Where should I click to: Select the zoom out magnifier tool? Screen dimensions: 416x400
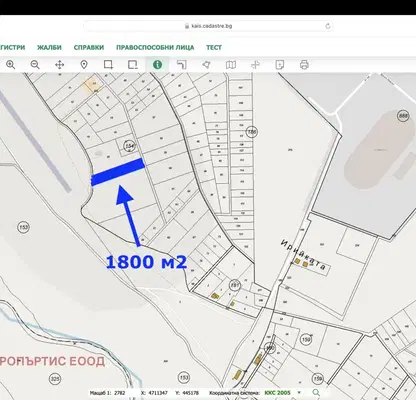coord(35,65)
